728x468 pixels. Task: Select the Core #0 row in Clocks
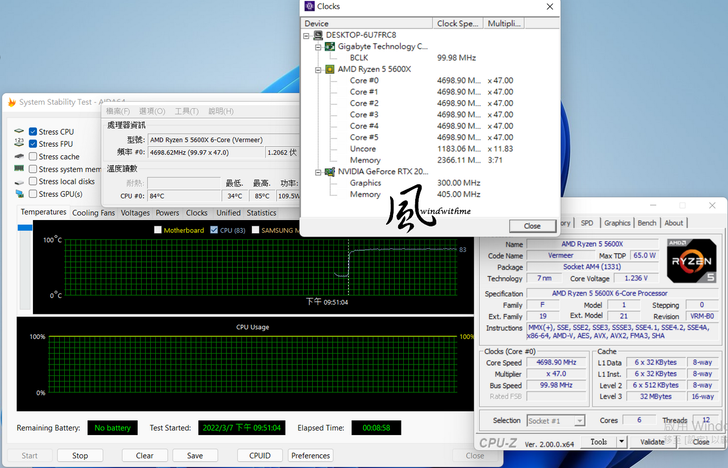(x=365, y=80)
